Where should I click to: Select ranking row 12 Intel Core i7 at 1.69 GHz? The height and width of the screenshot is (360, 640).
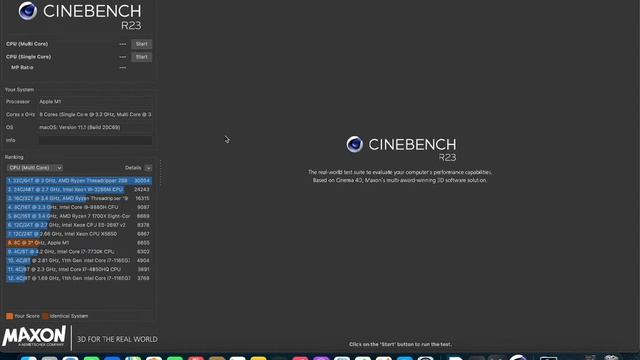click(x=79, y=278)
